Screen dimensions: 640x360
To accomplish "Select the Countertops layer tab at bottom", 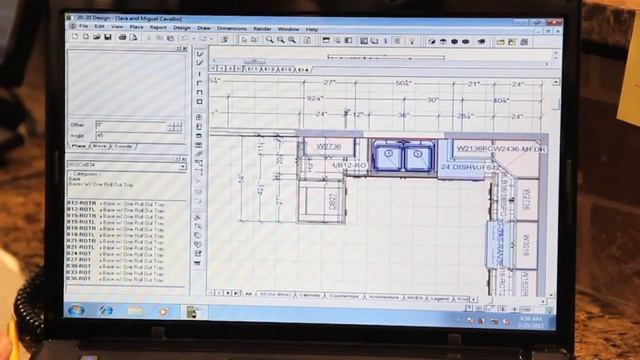I will pyautogui.click(x=344, y=296).
